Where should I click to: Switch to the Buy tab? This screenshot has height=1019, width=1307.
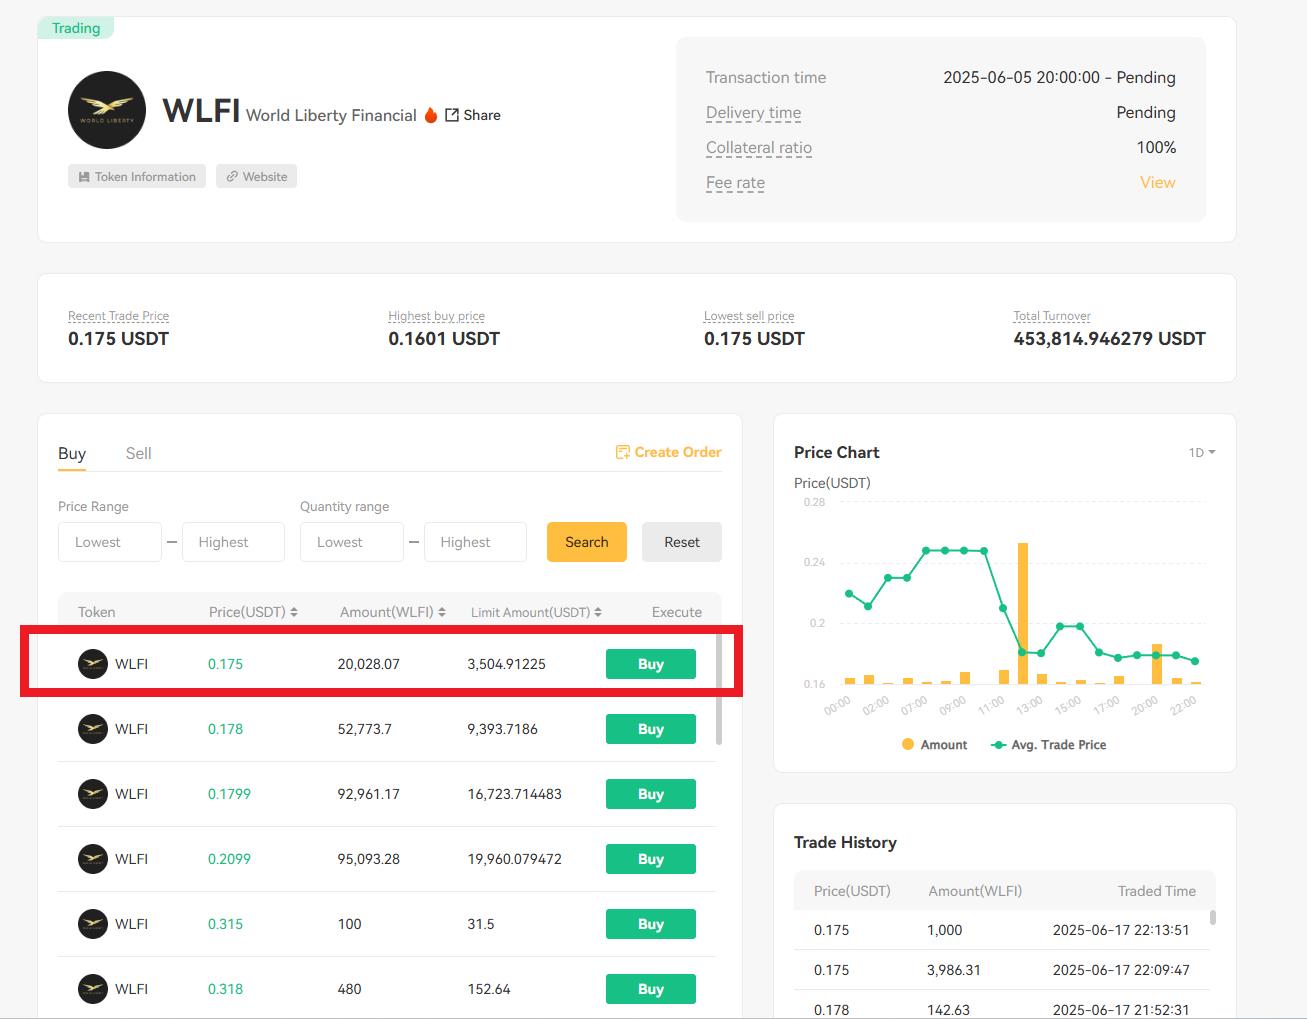tap(72, 454)
